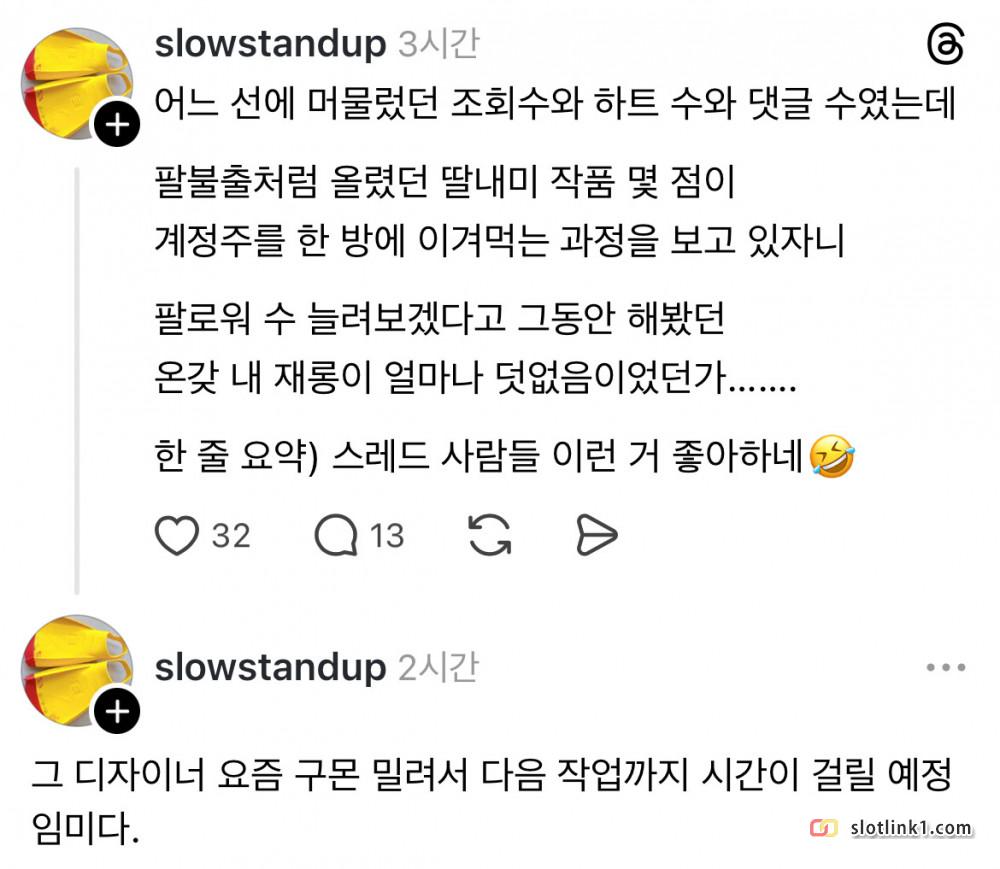1000x869 pixels.
Task: Share the post with the paper plane icon
Action: click(597, 536)
